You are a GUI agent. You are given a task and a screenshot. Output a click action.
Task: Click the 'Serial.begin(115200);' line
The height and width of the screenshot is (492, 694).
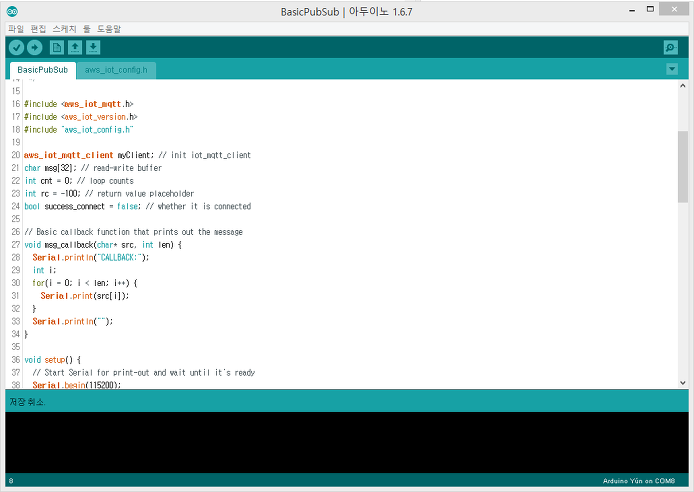pos(76,385)
